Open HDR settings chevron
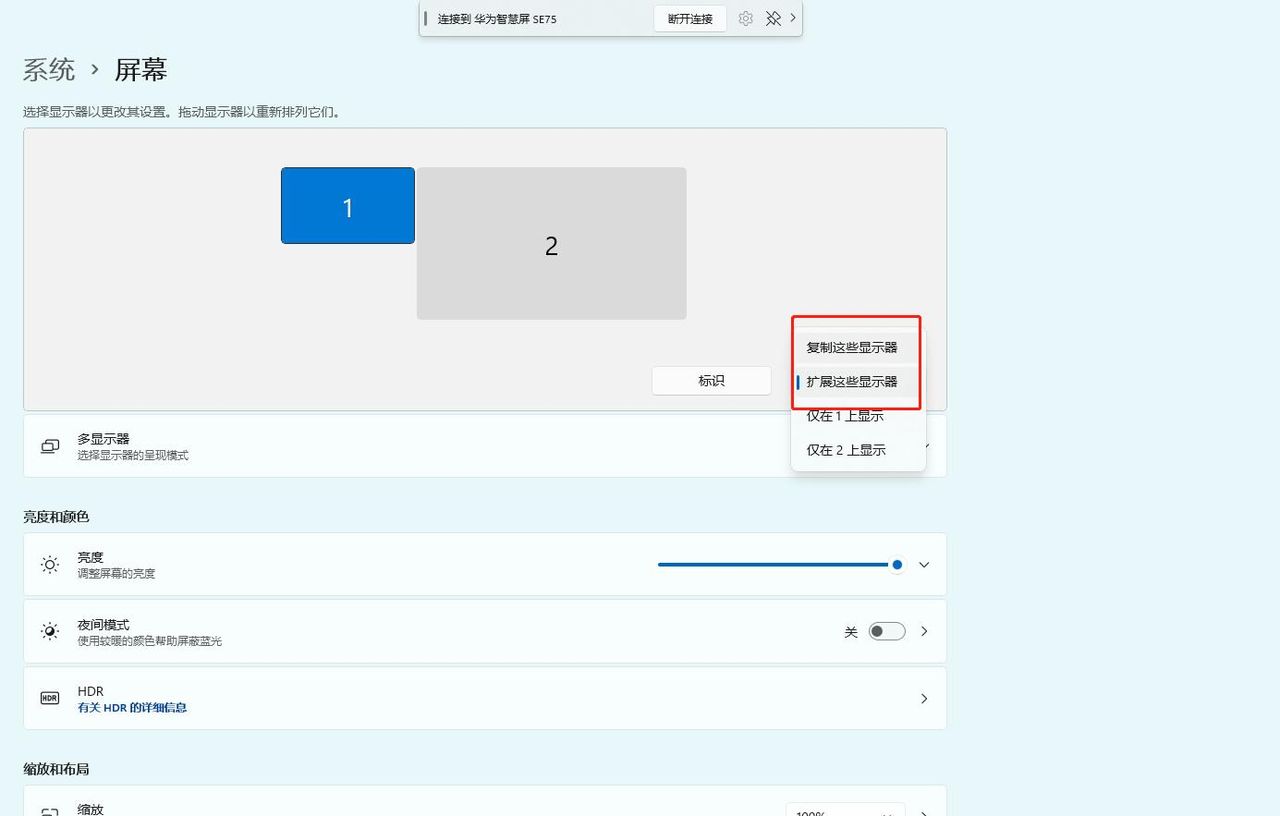Image resolution: width=1280 pixels, height=816 pixels. pos(924,698)
